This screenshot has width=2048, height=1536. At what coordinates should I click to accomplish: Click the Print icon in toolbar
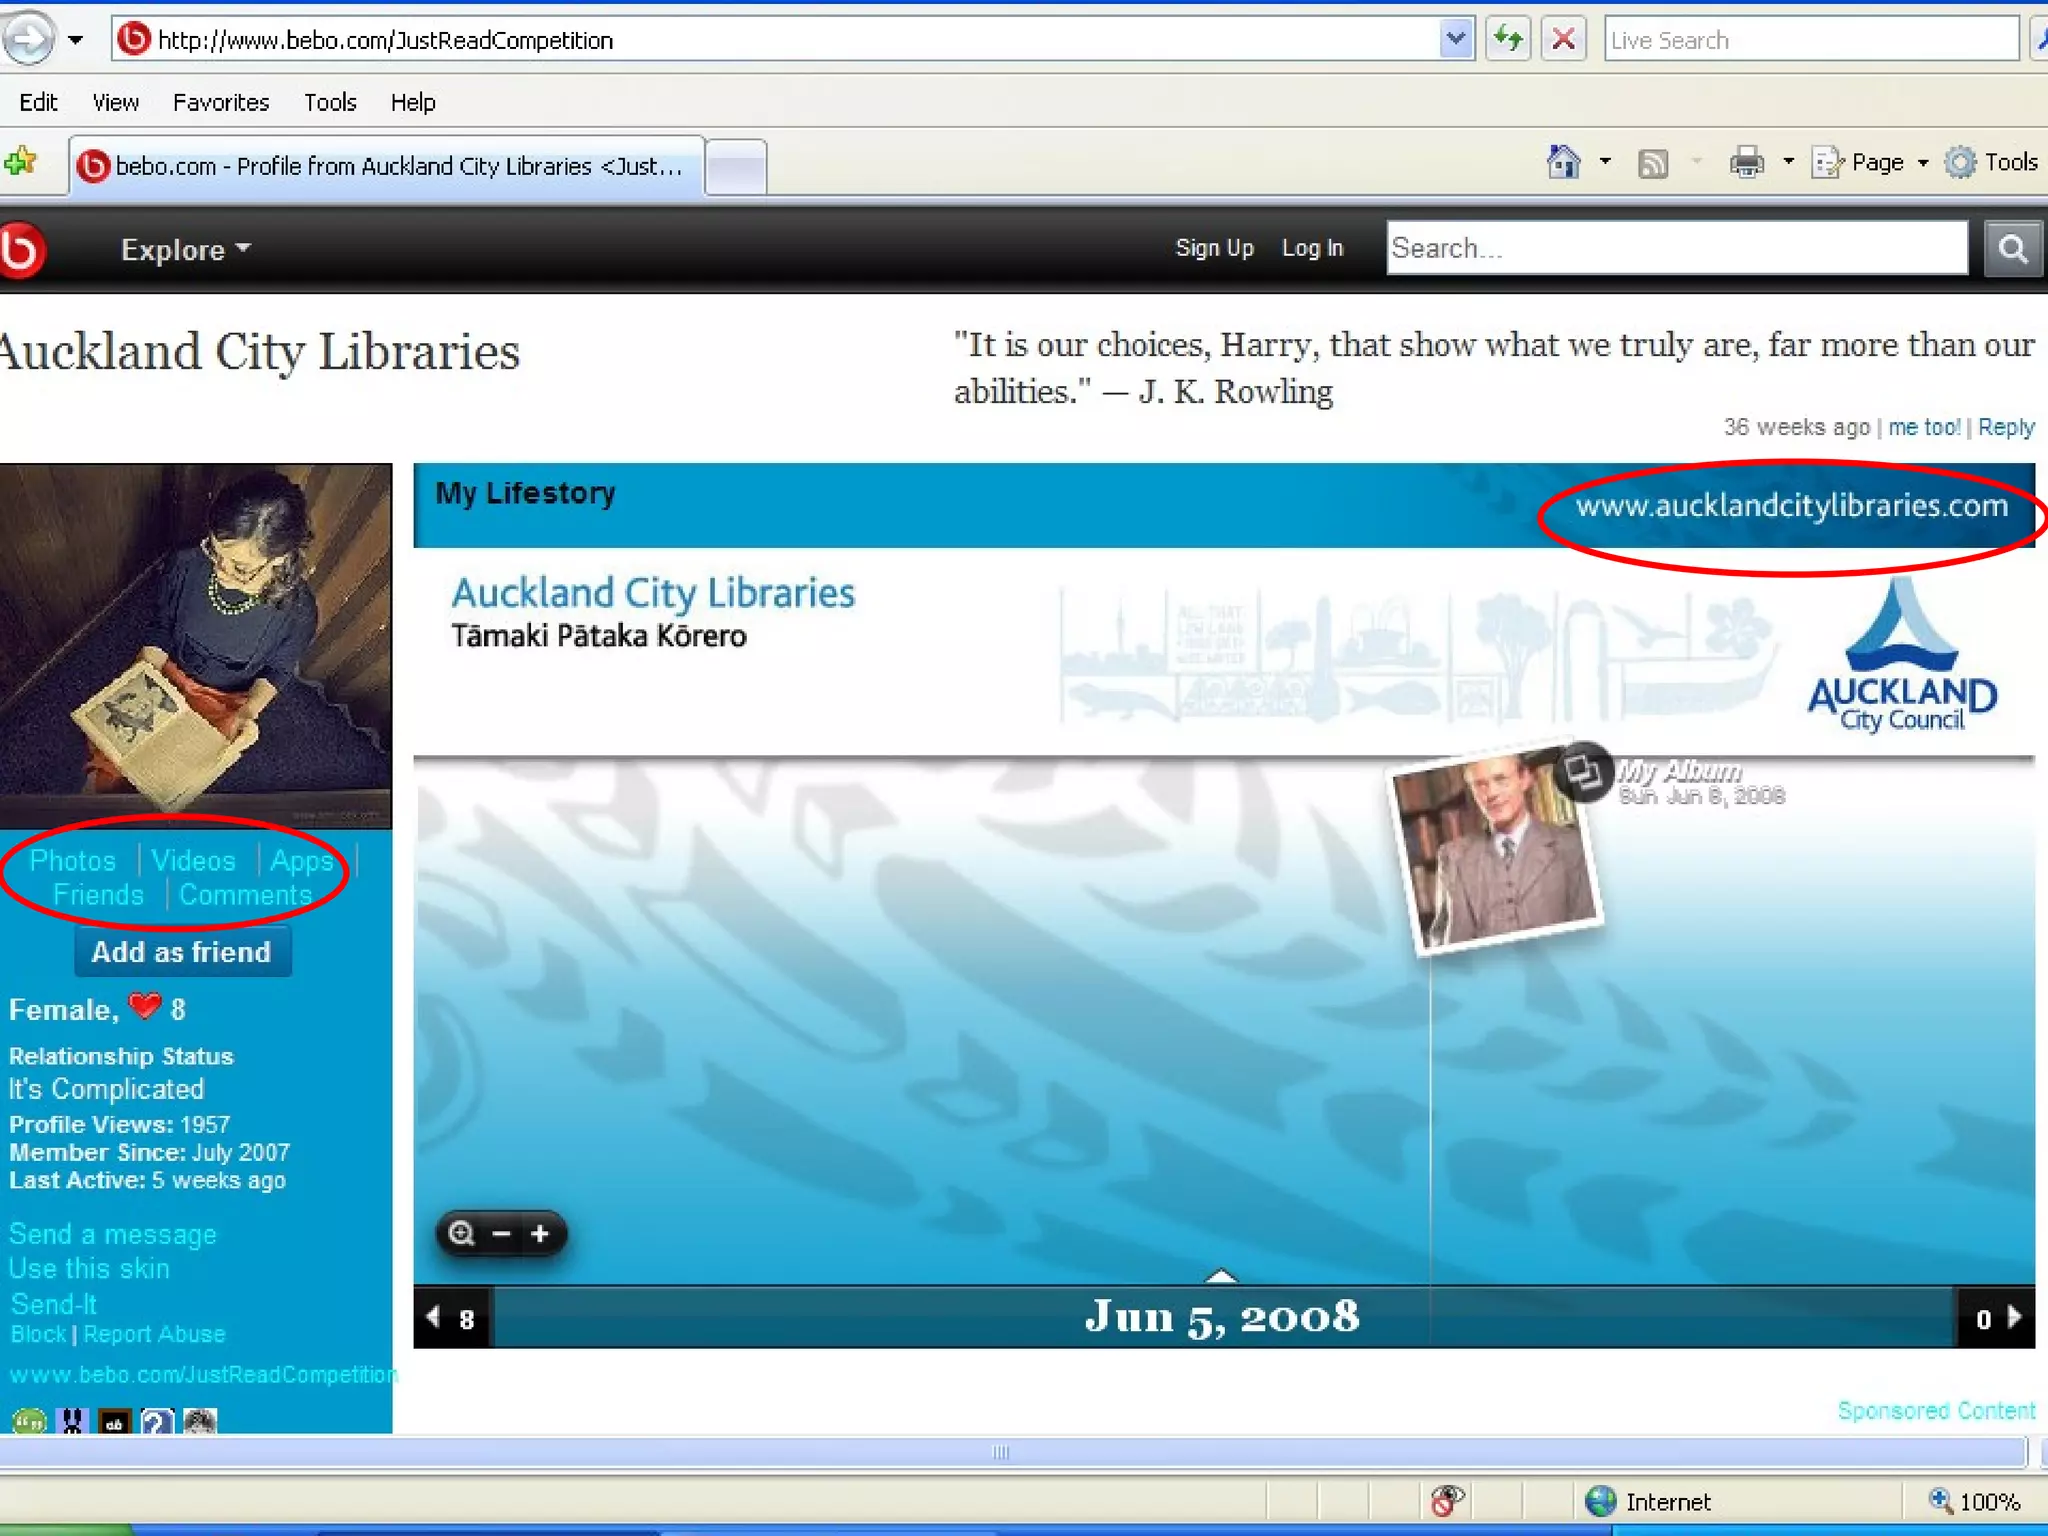(x=1746, y=162)
